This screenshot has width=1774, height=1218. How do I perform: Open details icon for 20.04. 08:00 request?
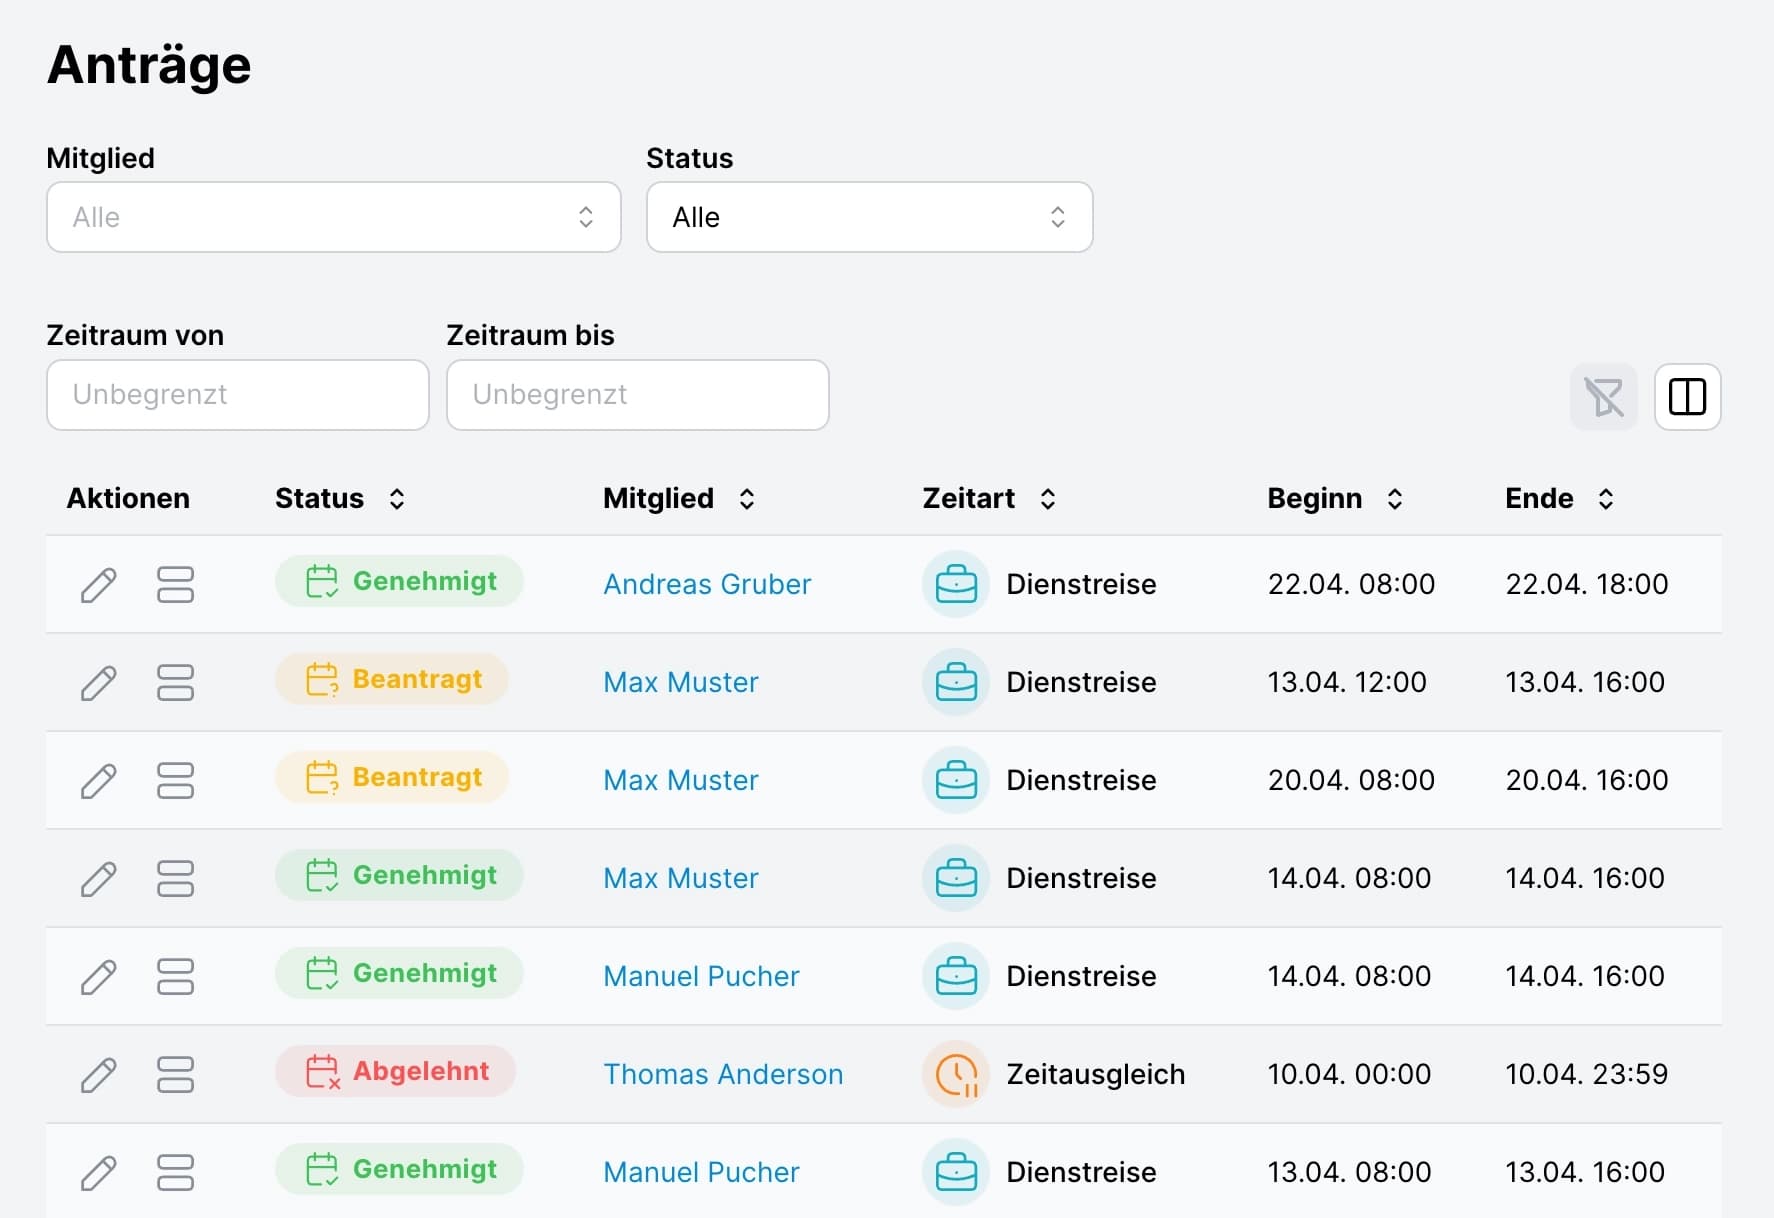(x=175, y=780)
